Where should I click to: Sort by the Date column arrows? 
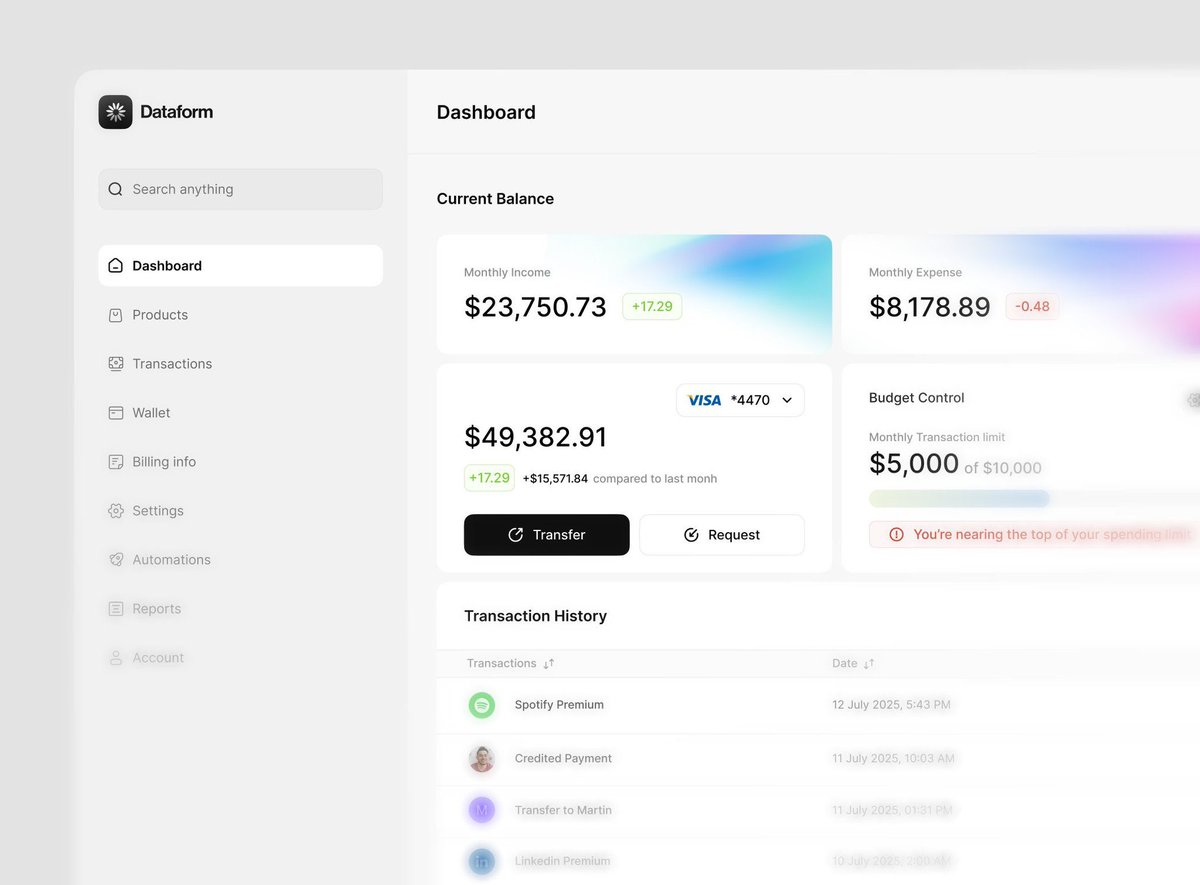869,664
